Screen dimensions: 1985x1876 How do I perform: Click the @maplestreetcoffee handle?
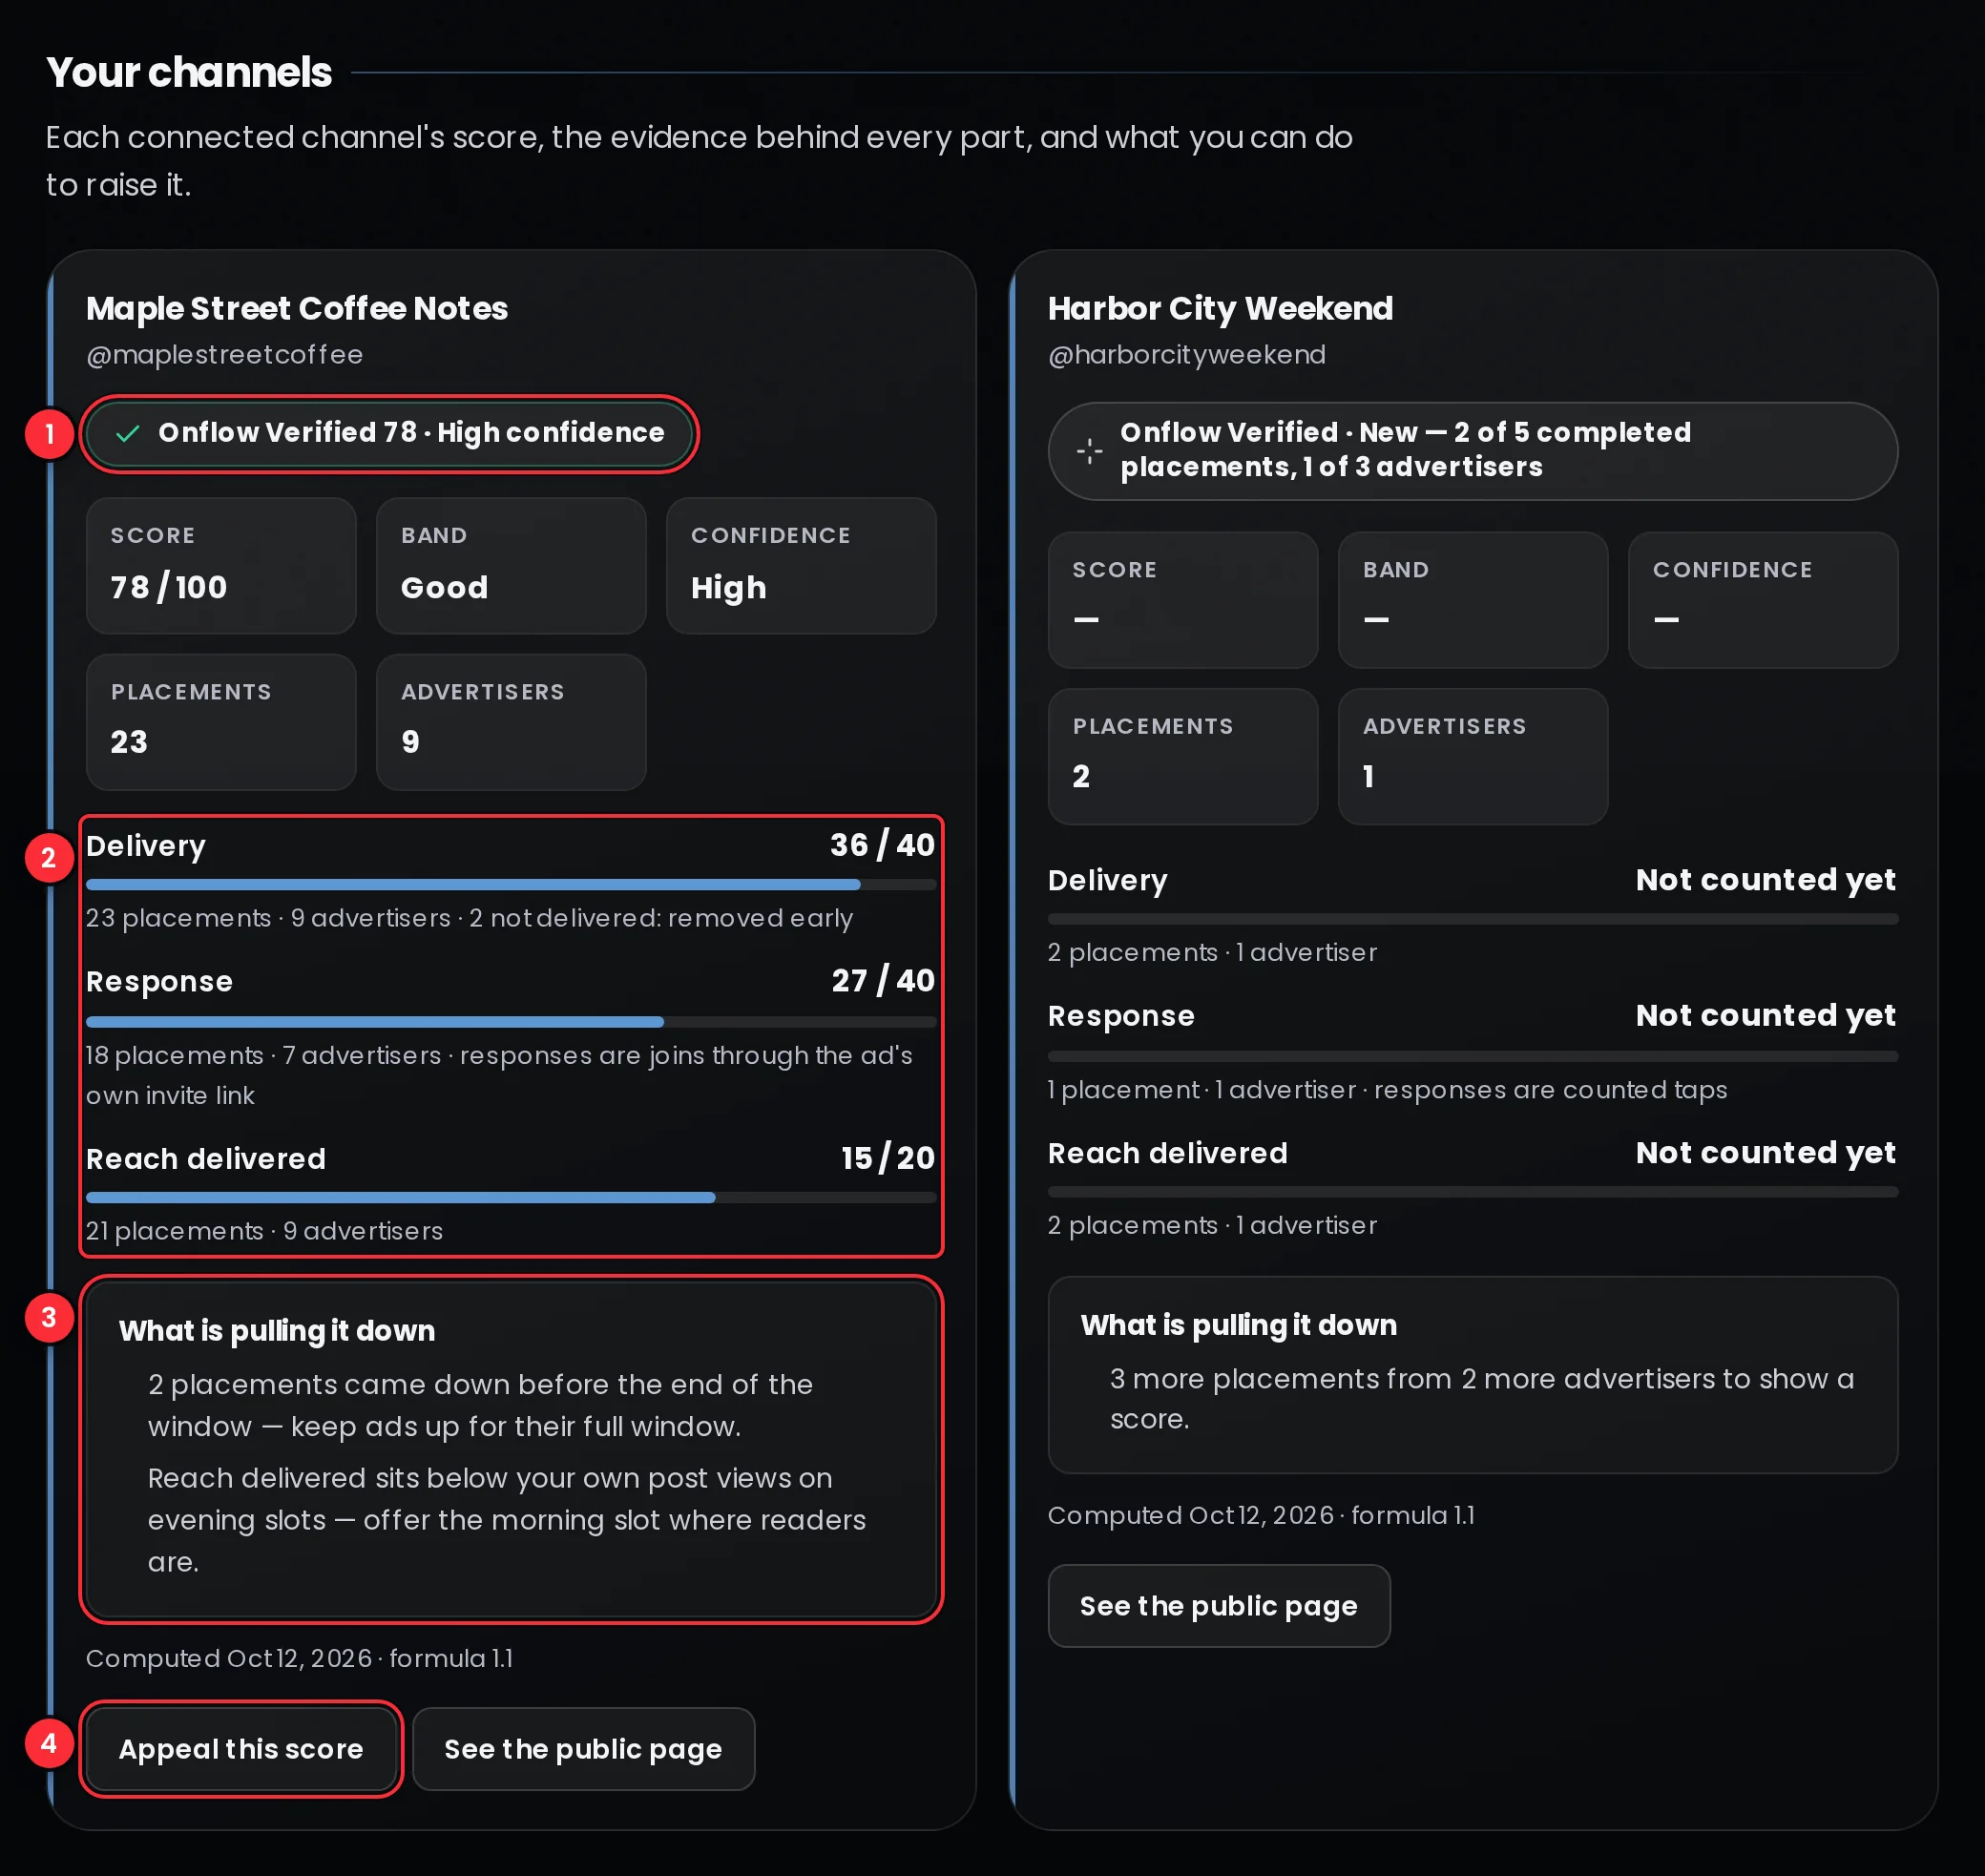pos(225,355)
